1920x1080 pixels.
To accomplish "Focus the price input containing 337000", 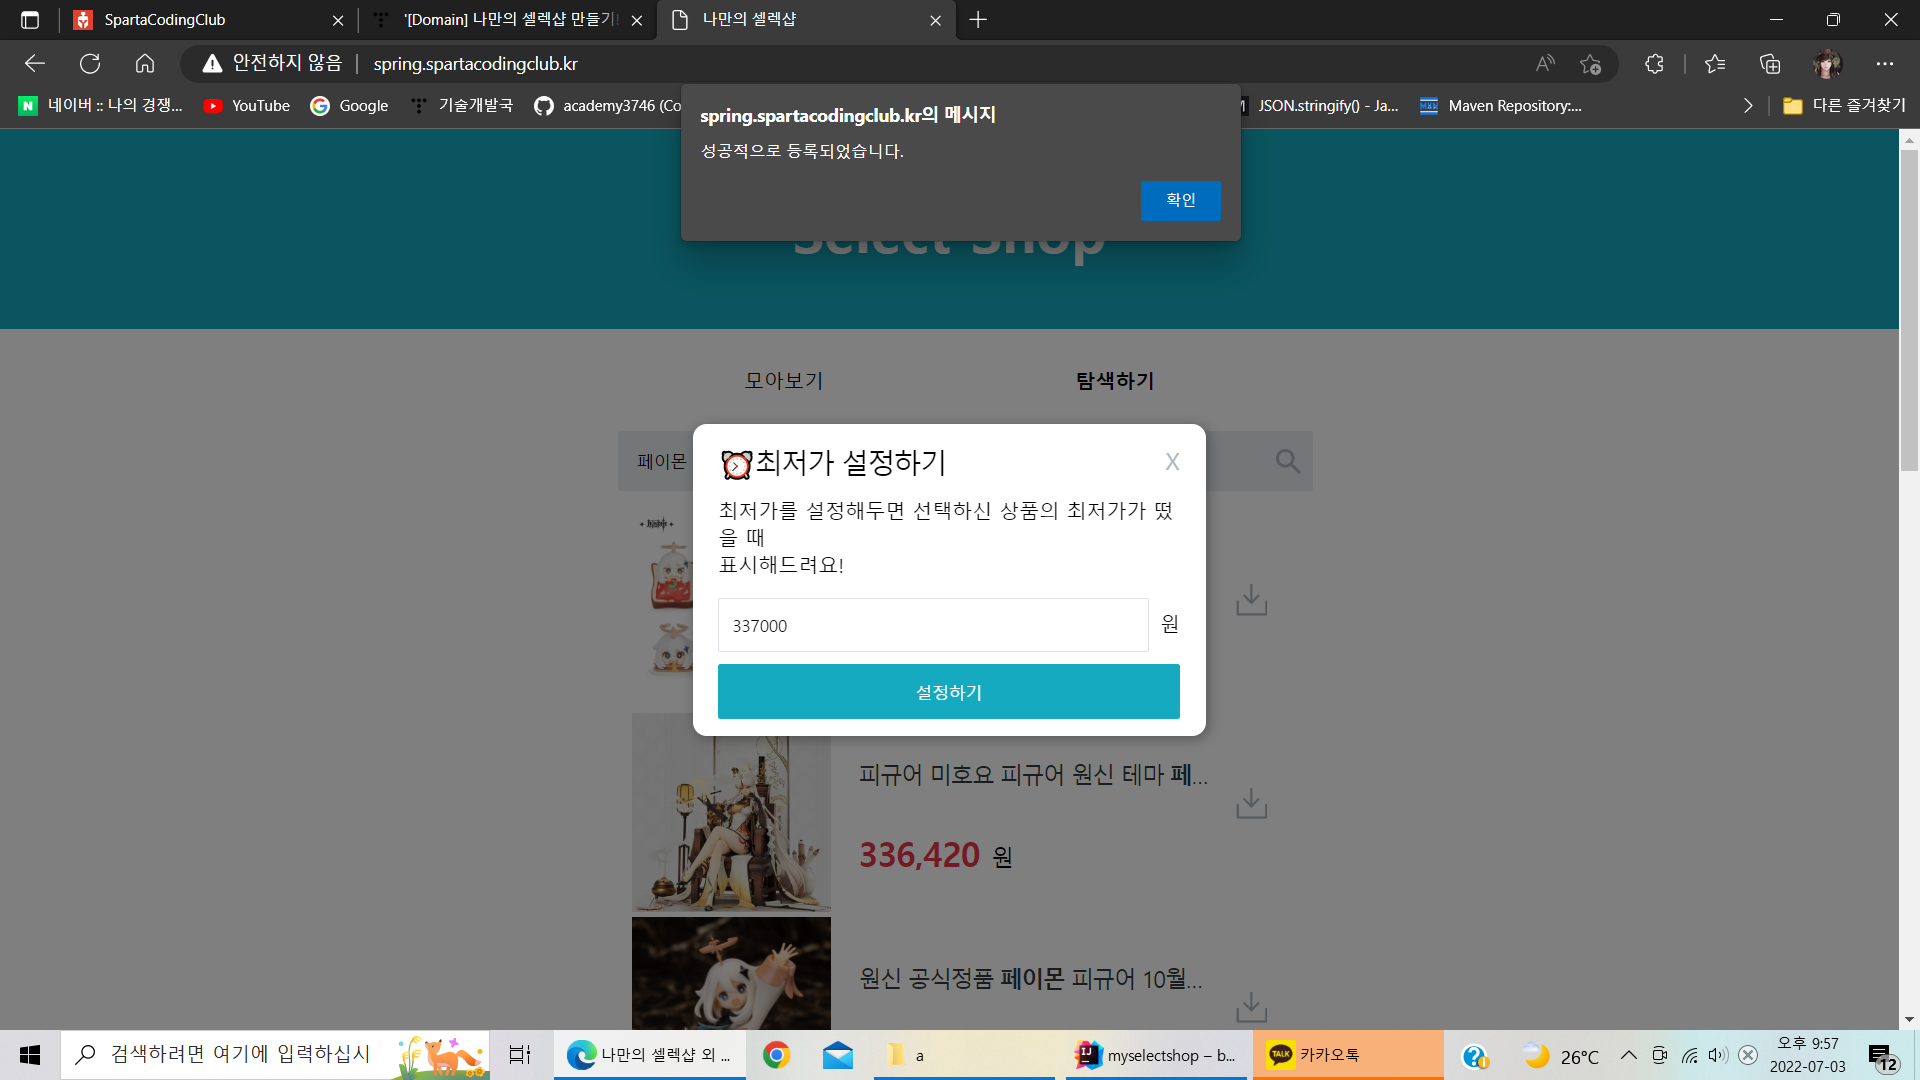I will (x=933, y=625).
